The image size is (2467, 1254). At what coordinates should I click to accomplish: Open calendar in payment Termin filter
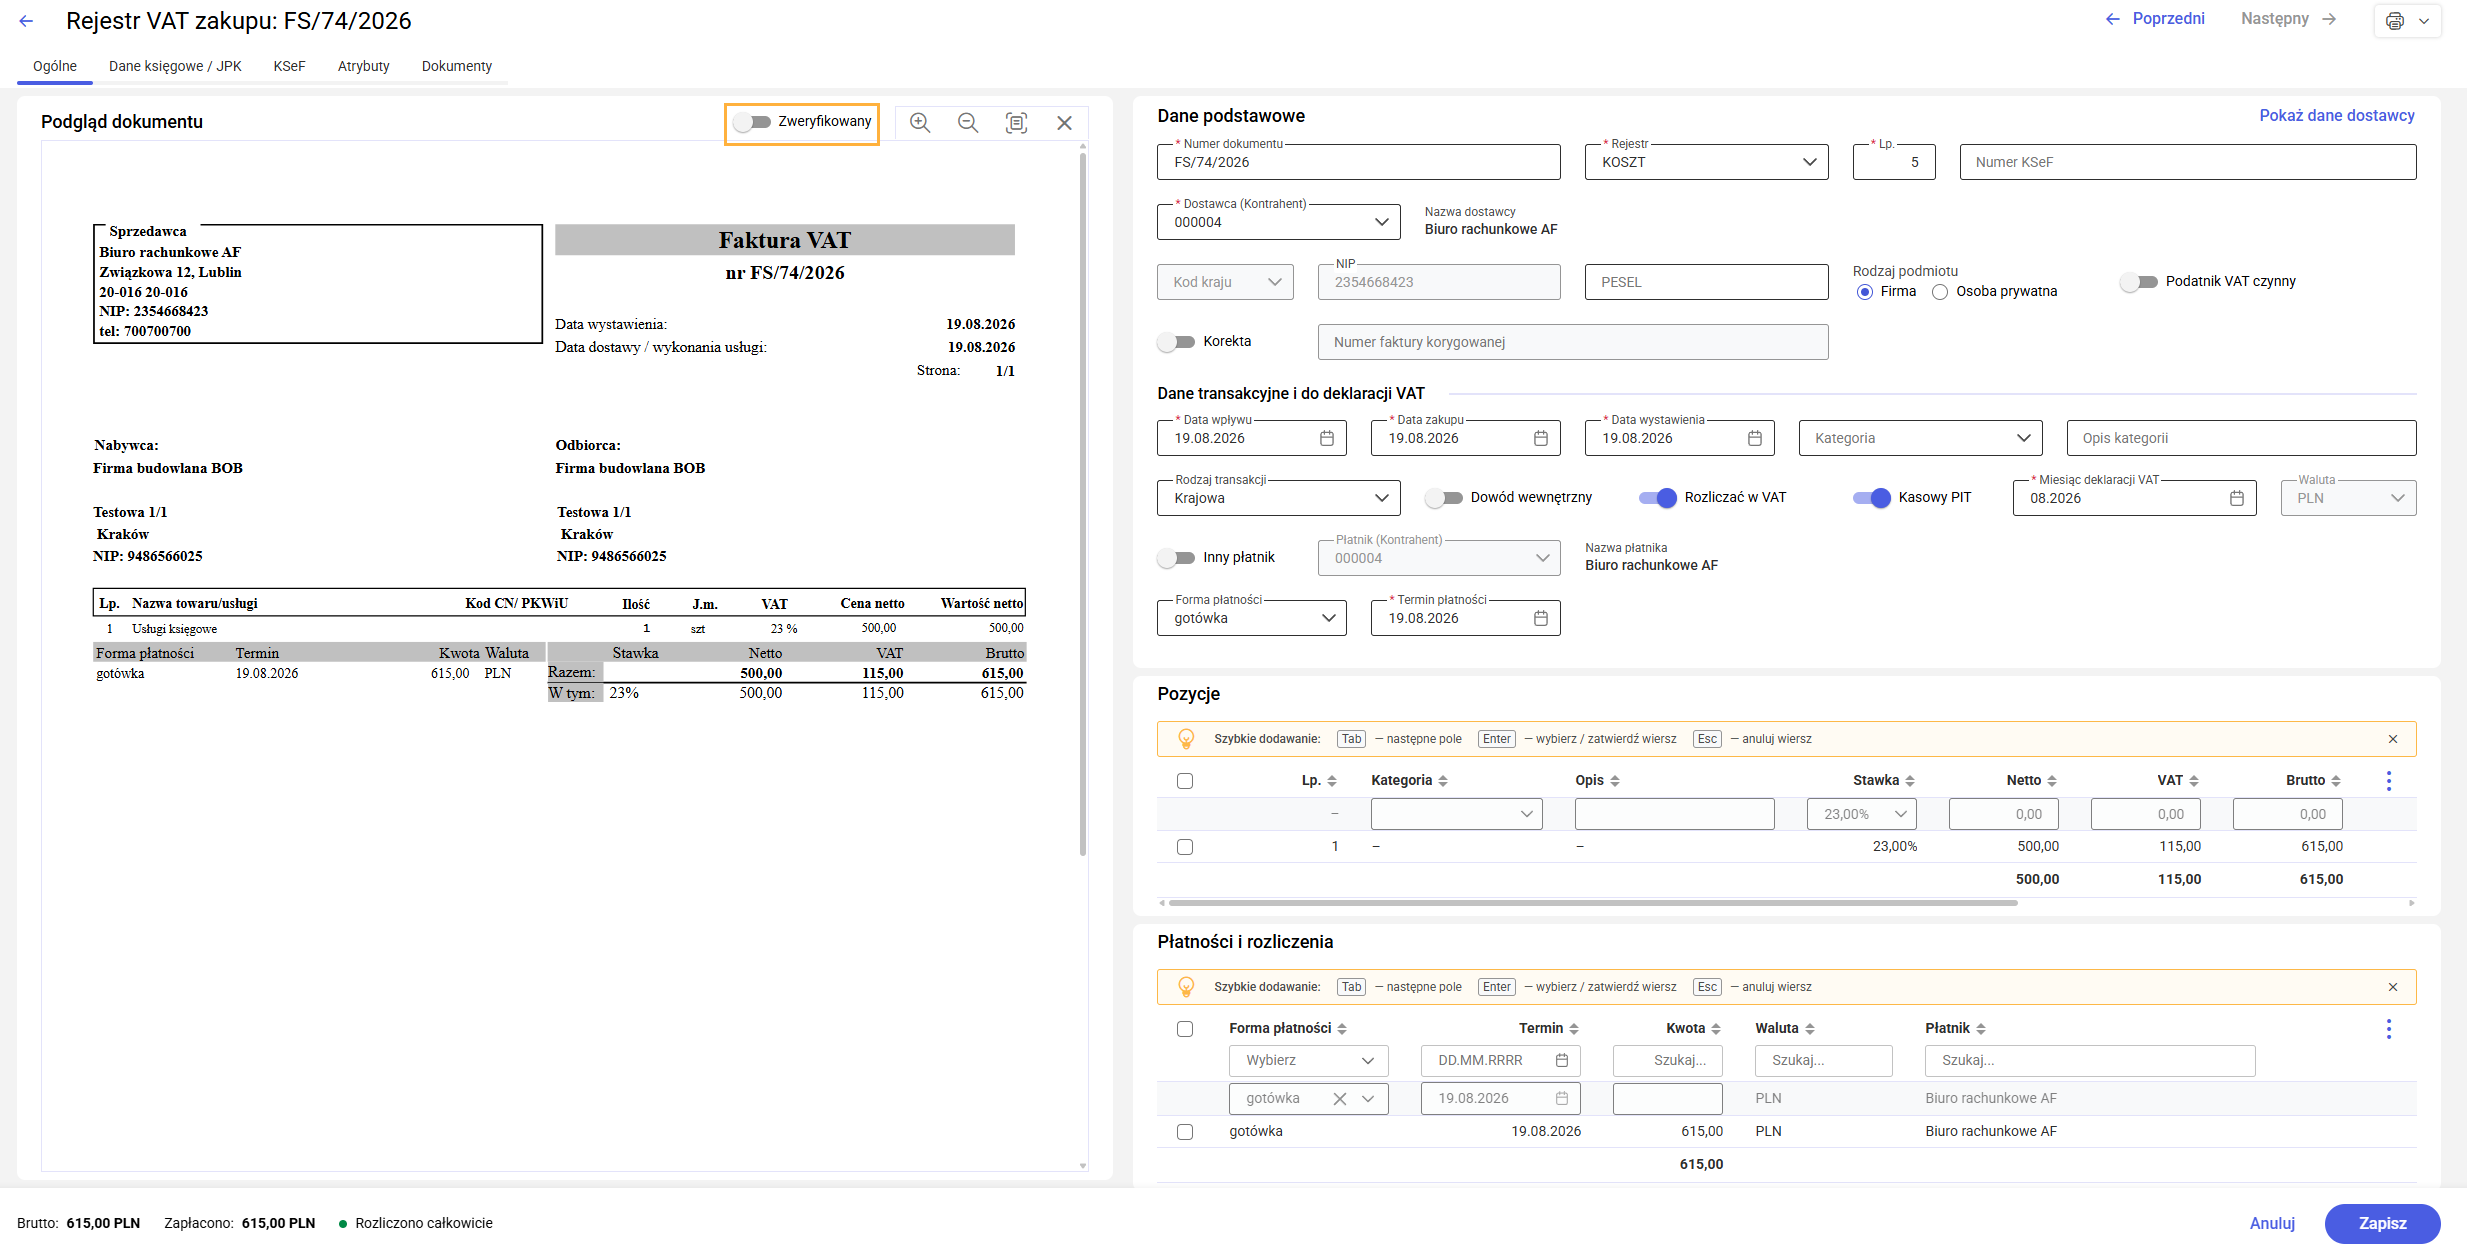(1562, 1061)
